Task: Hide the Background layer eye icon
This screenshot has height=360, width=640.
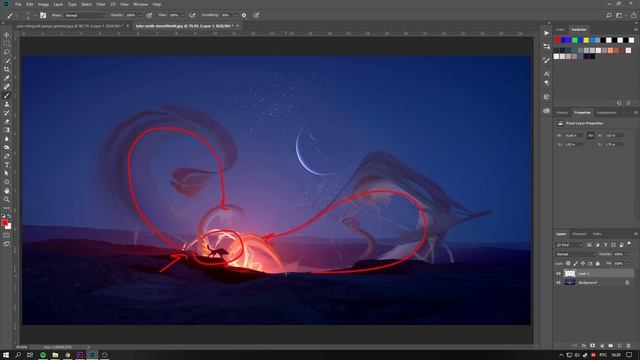Action: (558, 282)
